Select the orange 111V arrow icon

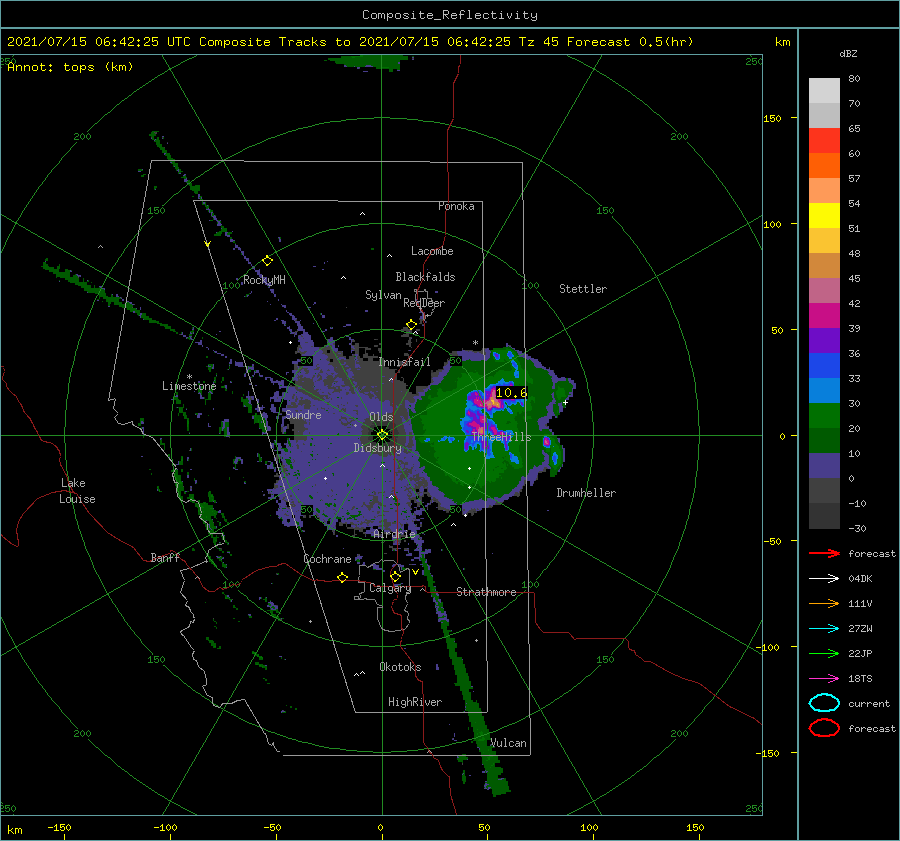point(824,603)
